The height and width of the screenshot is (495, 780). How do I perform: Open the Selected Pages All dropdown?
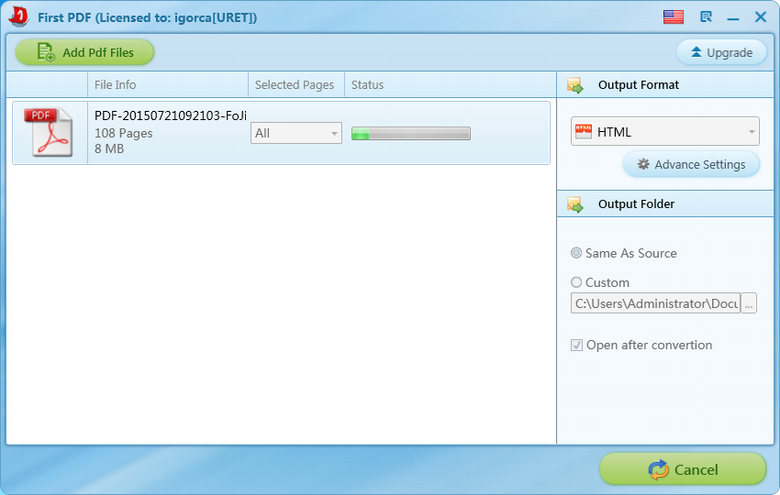point(296,133)
